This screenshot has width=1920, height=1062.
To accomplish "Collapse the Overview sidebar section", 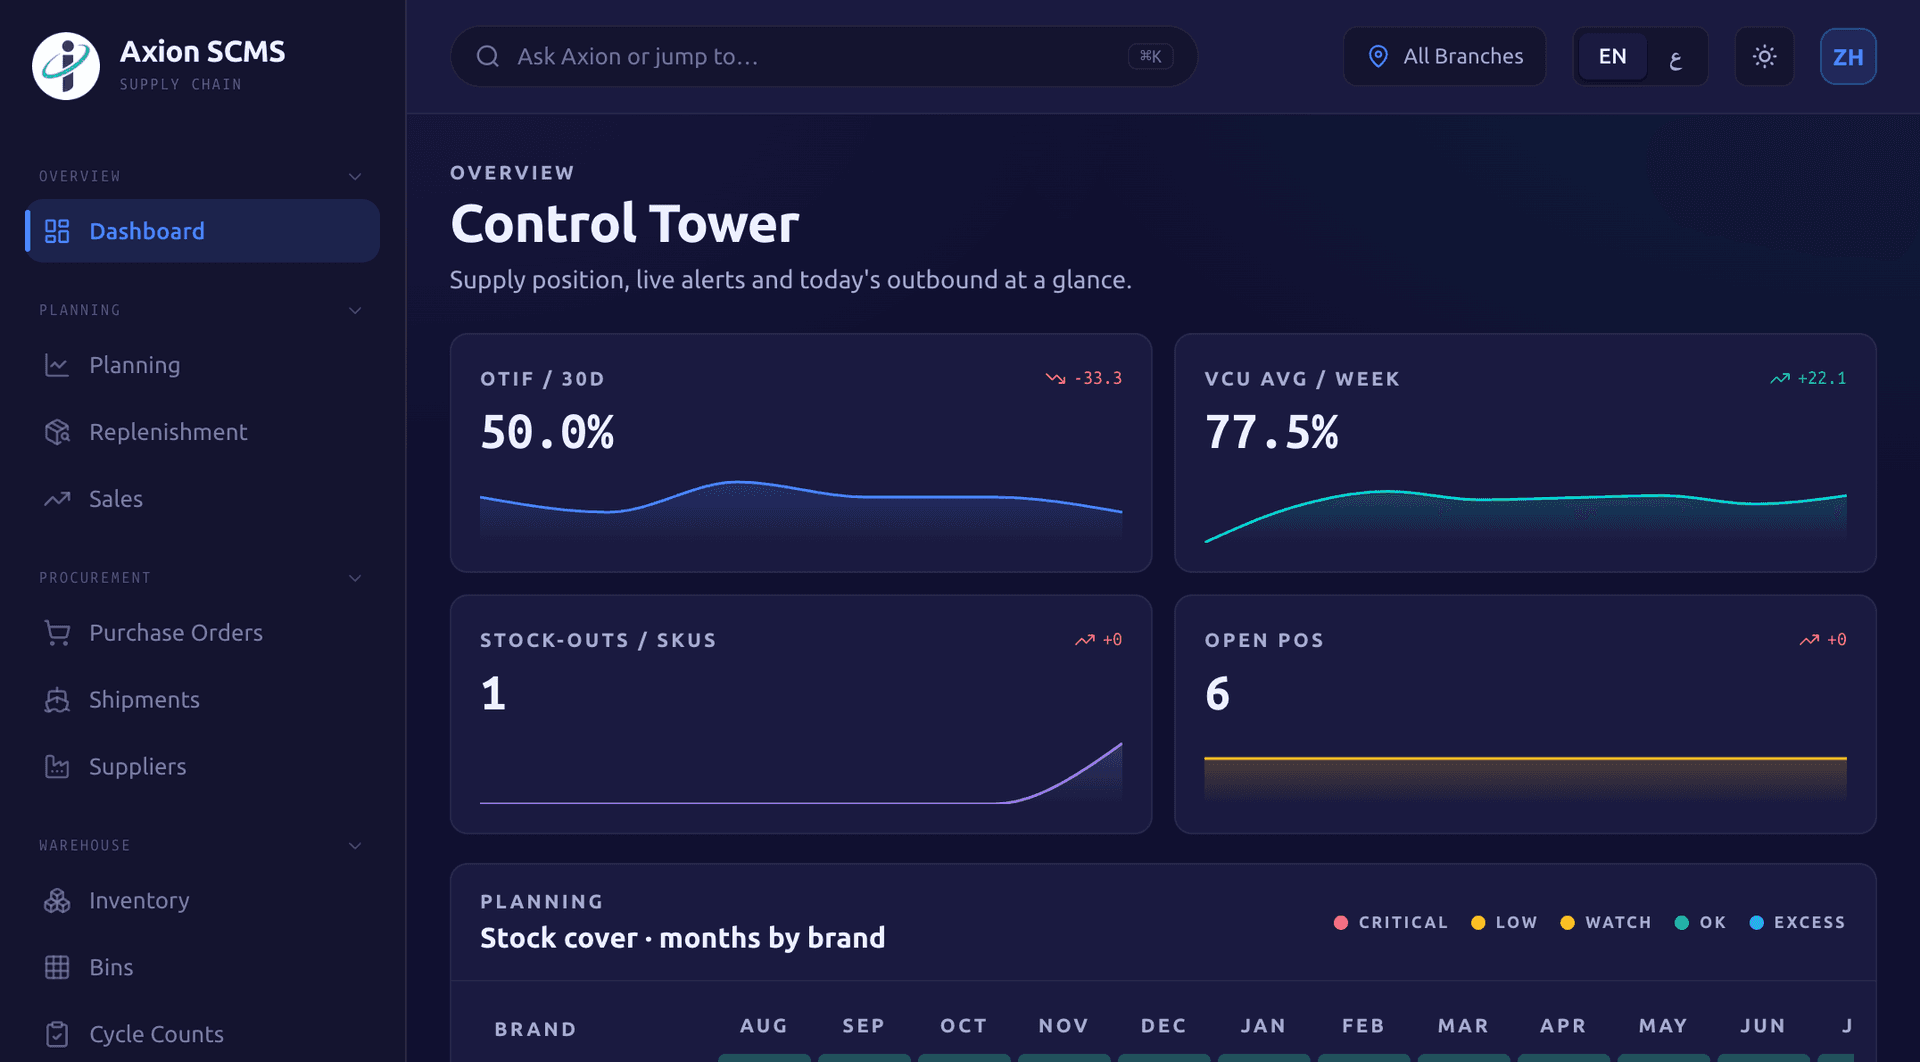I will [x=355, y=176].
